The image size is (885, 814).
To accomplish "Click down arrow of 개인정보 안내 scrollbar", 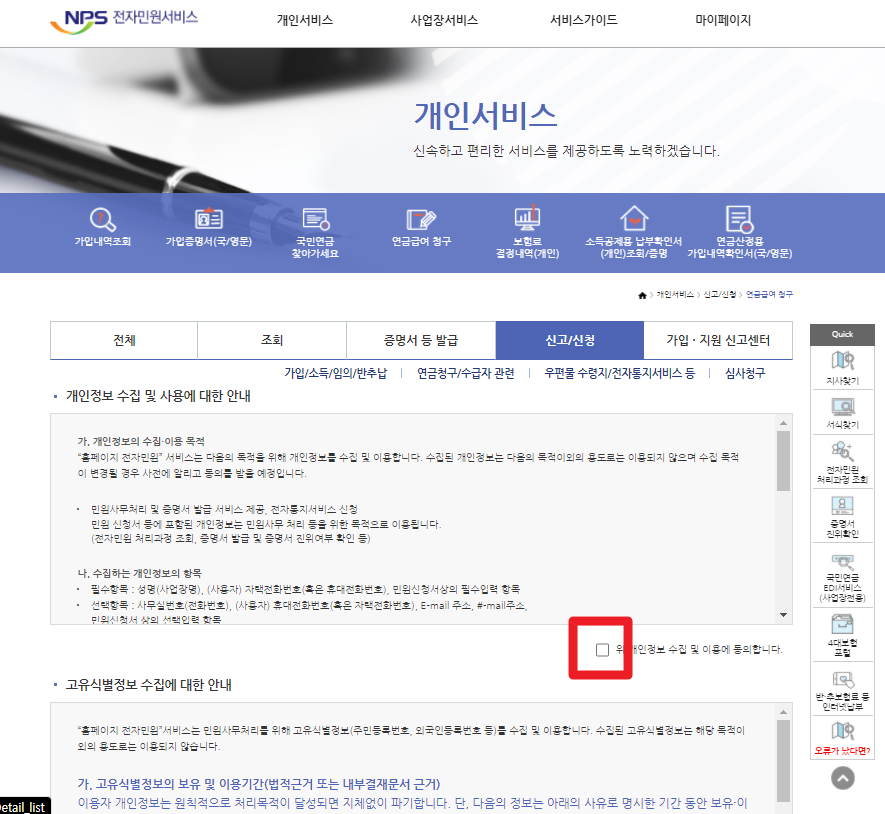I will tap(783, 615).
